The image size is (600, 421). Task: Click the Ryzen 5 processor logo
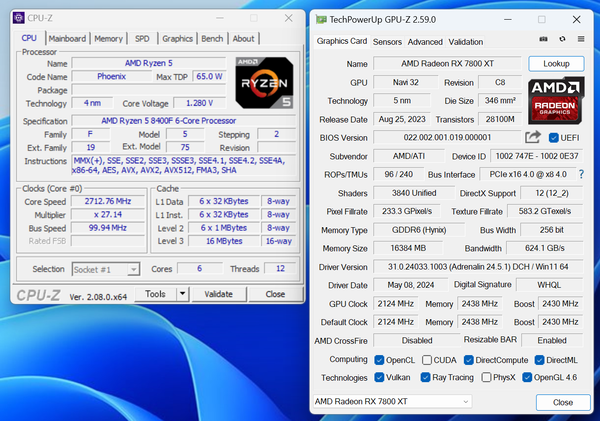[264, 83]
